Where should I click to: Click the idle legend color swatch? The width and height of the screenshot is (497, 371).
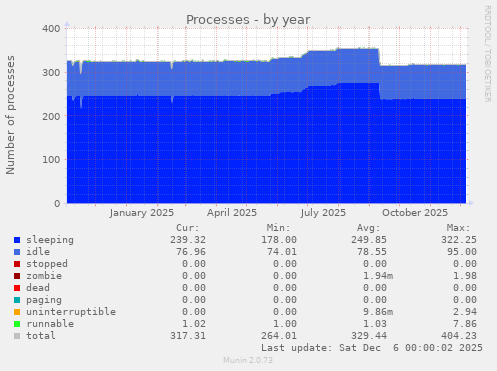click(x=17, y=252)
